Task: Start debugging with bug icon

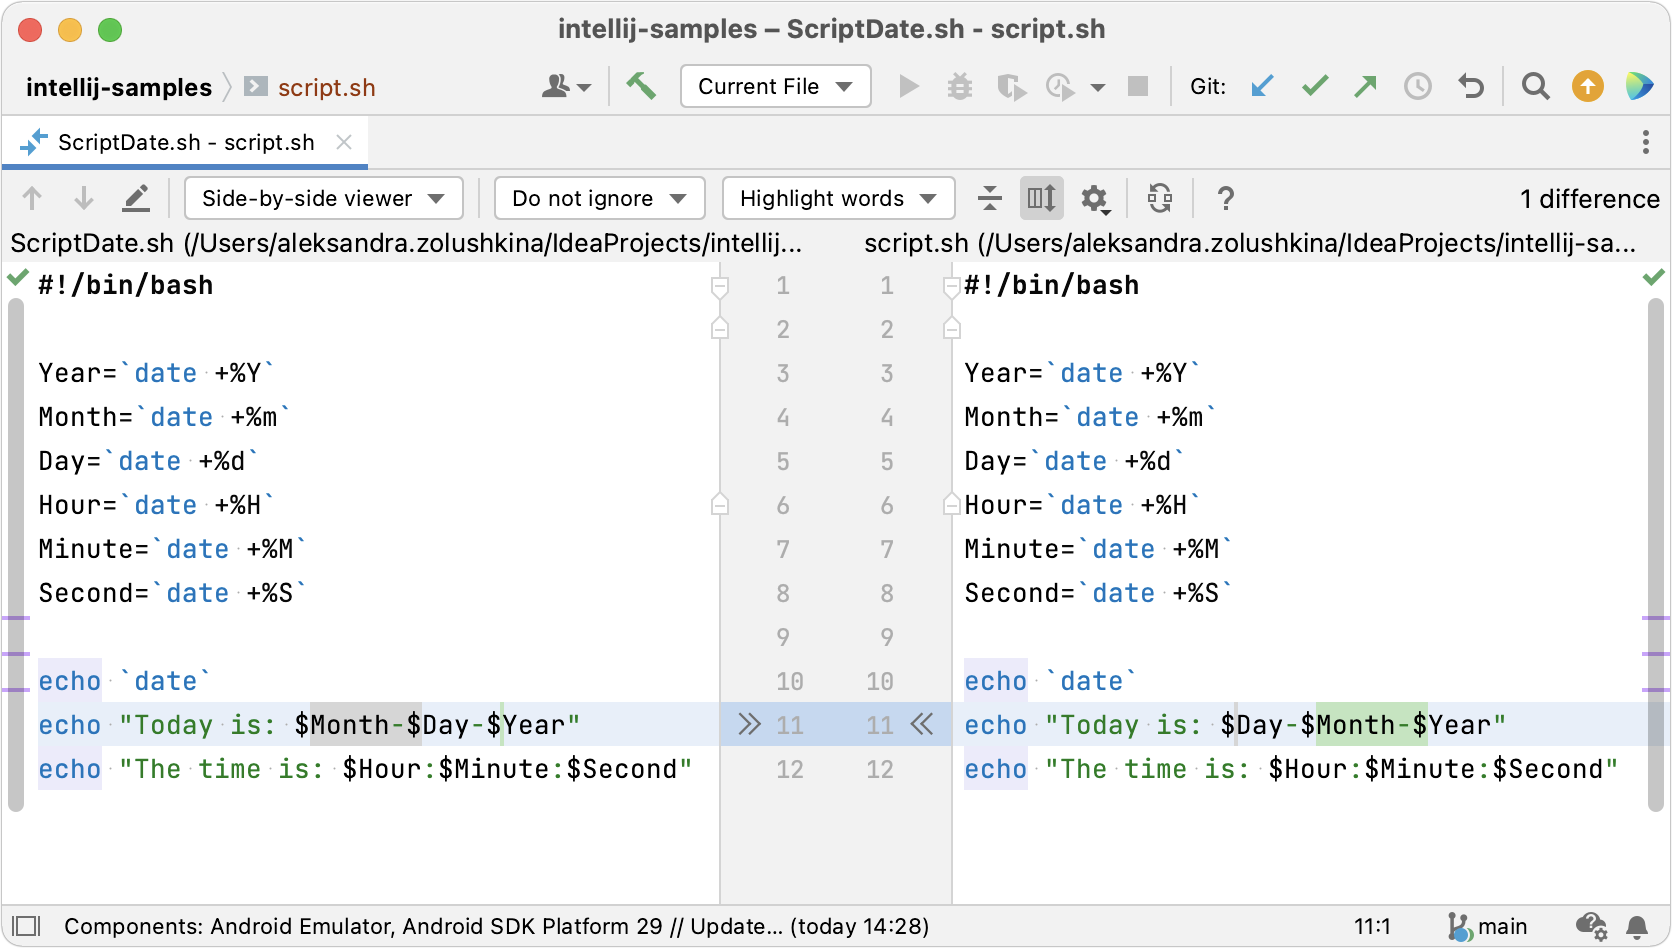Action: (960, 87)
